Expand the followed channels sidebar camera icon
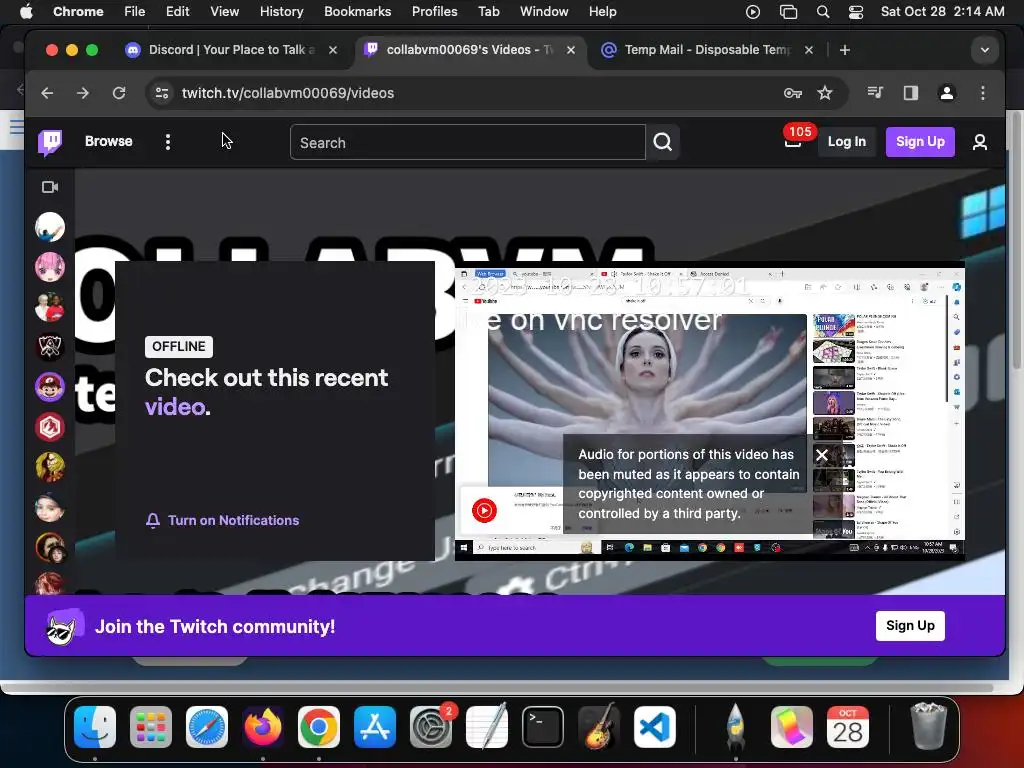 pos(50,187)
